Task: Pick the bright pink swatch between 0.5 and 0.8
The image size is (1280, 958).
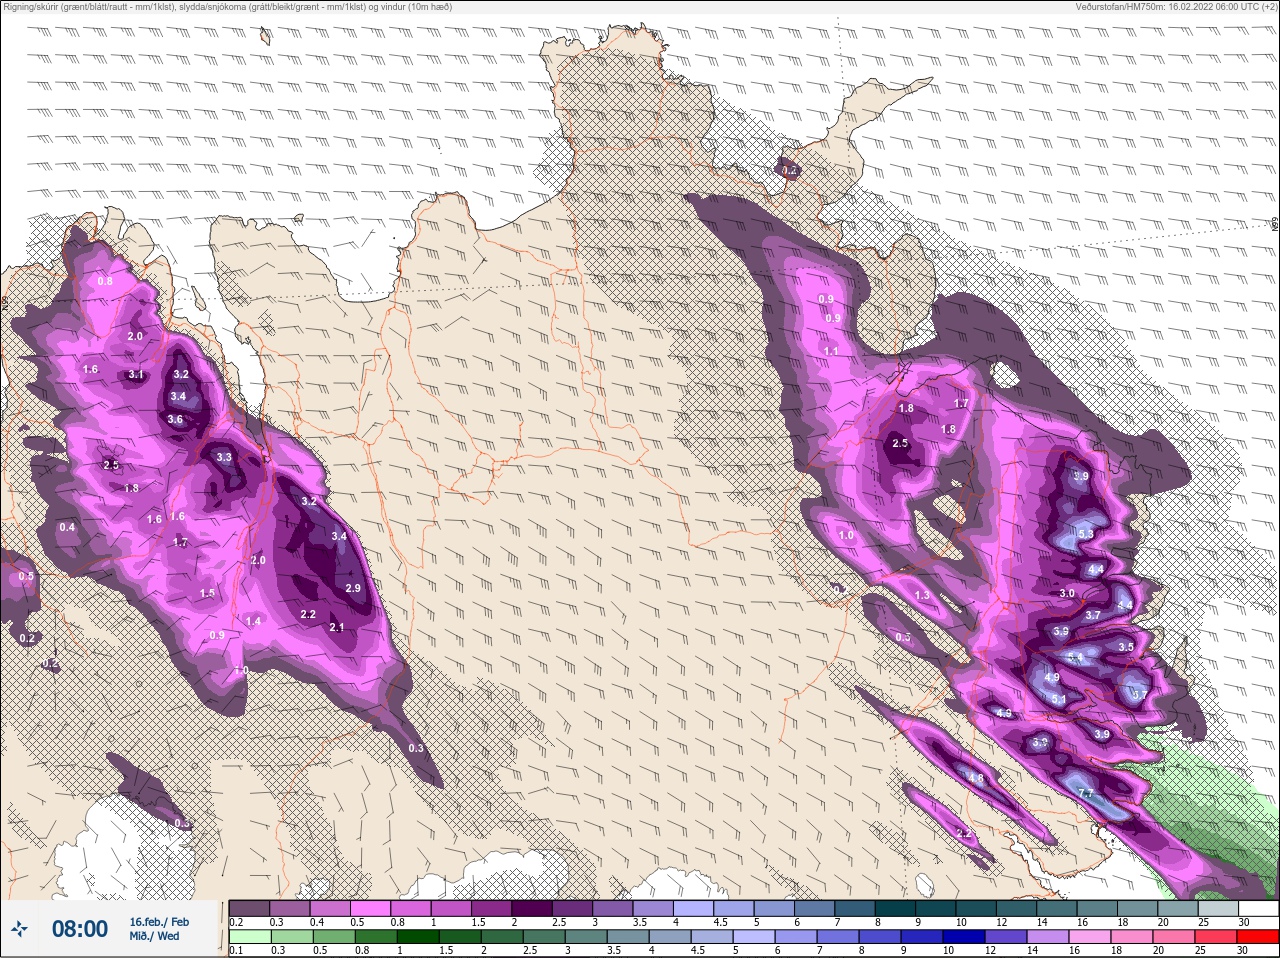Action: point(372,908)
